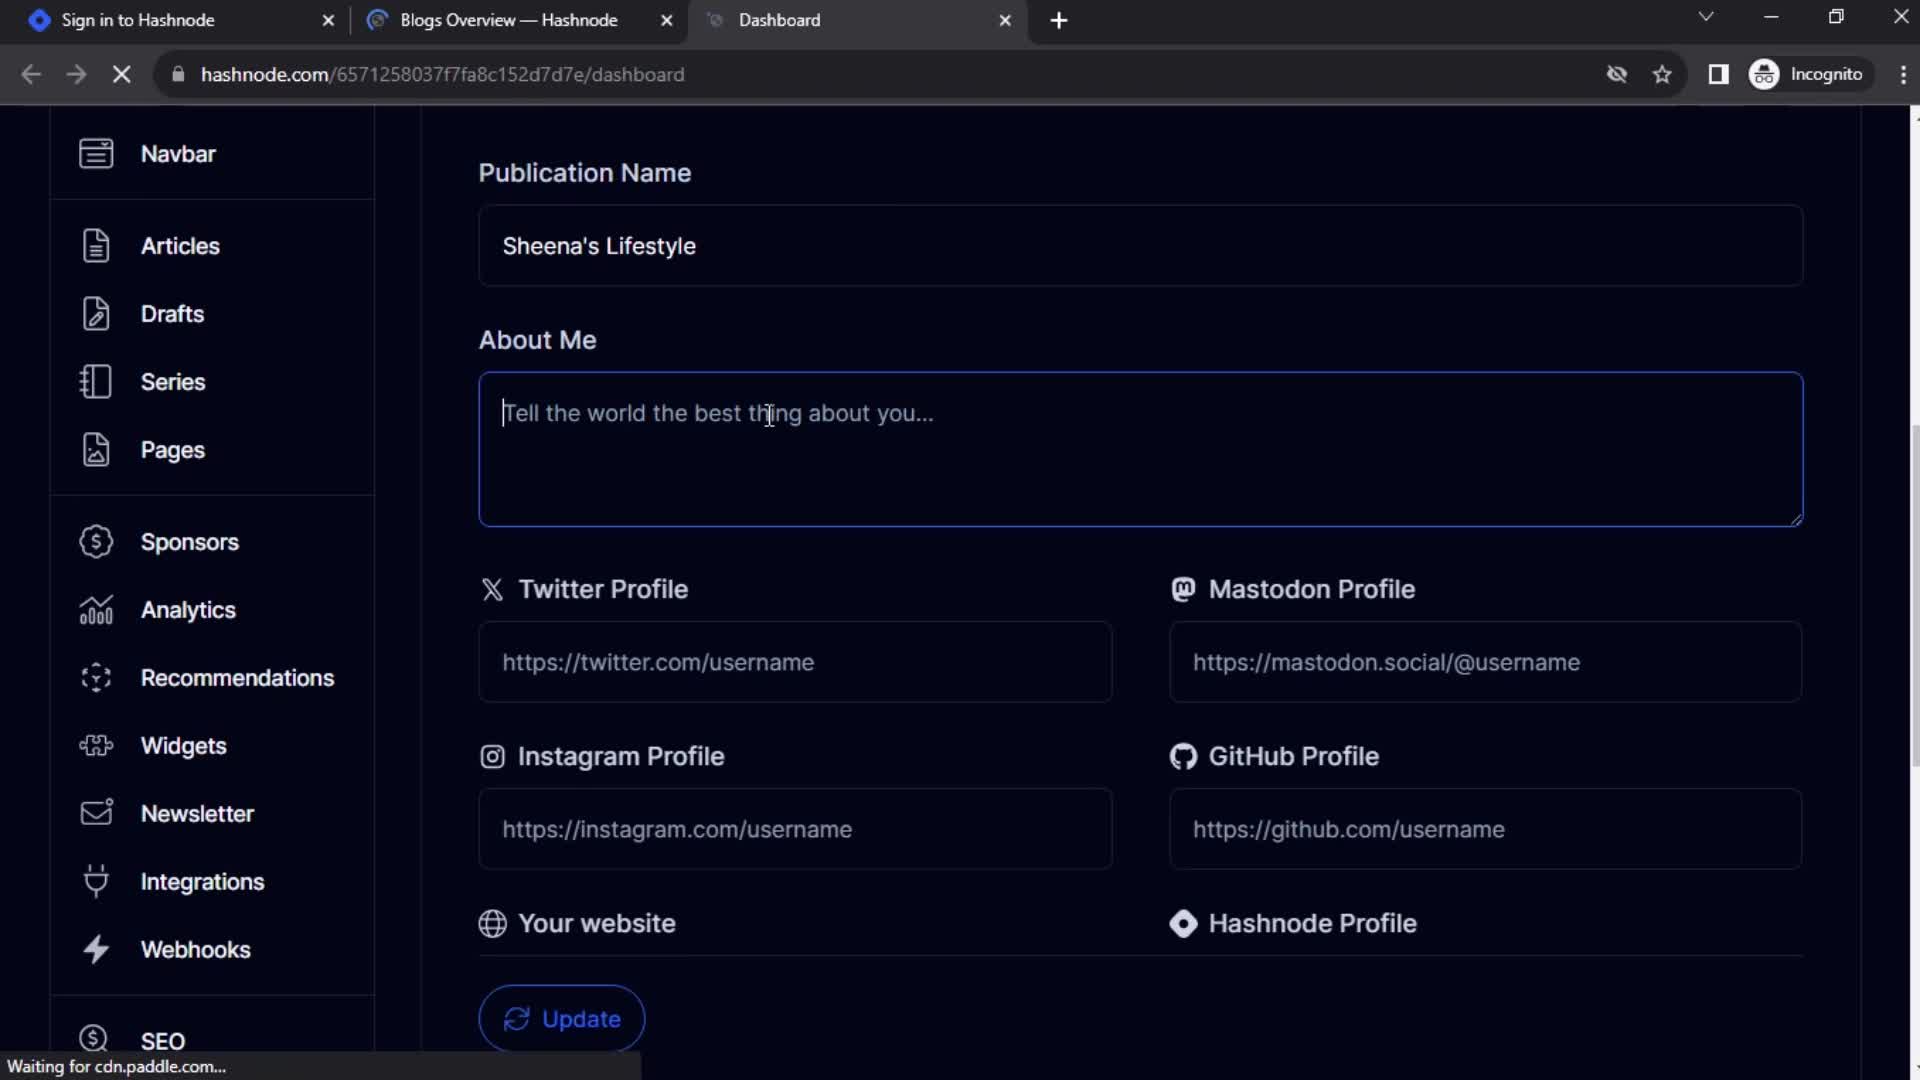
Task: Click the Integrations plug icon
Action: pos(96,881)
